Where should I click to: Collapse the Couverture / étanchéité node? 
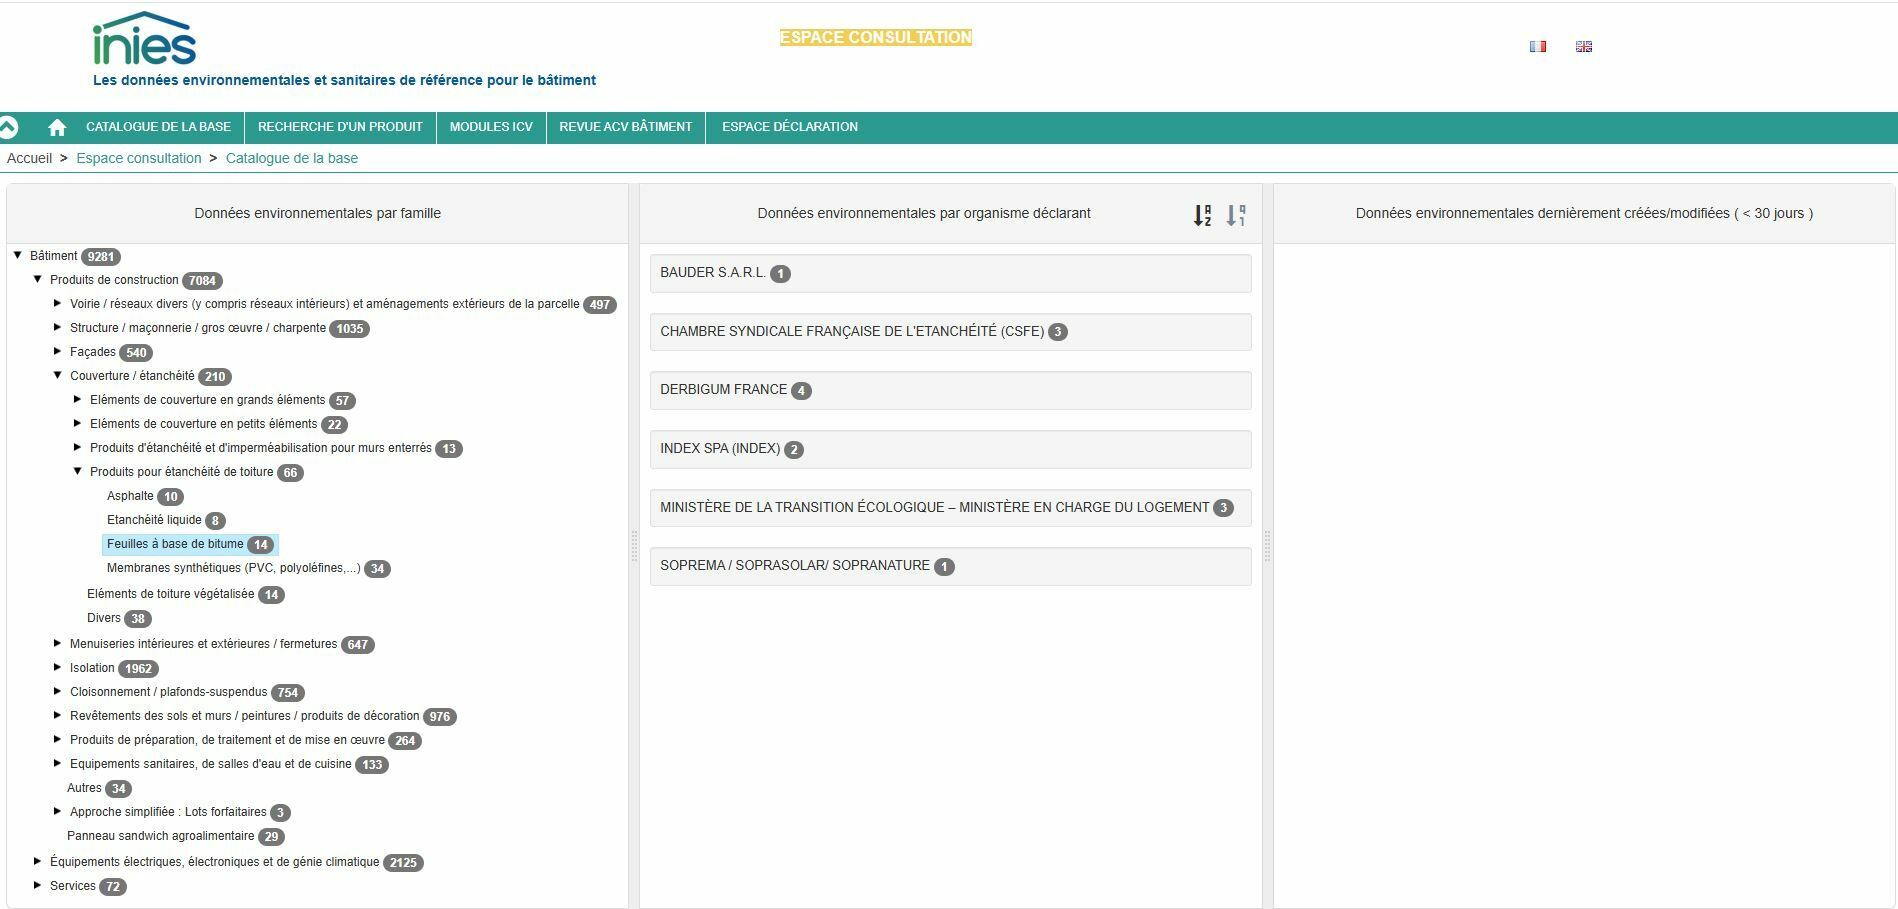coord(57,376)
